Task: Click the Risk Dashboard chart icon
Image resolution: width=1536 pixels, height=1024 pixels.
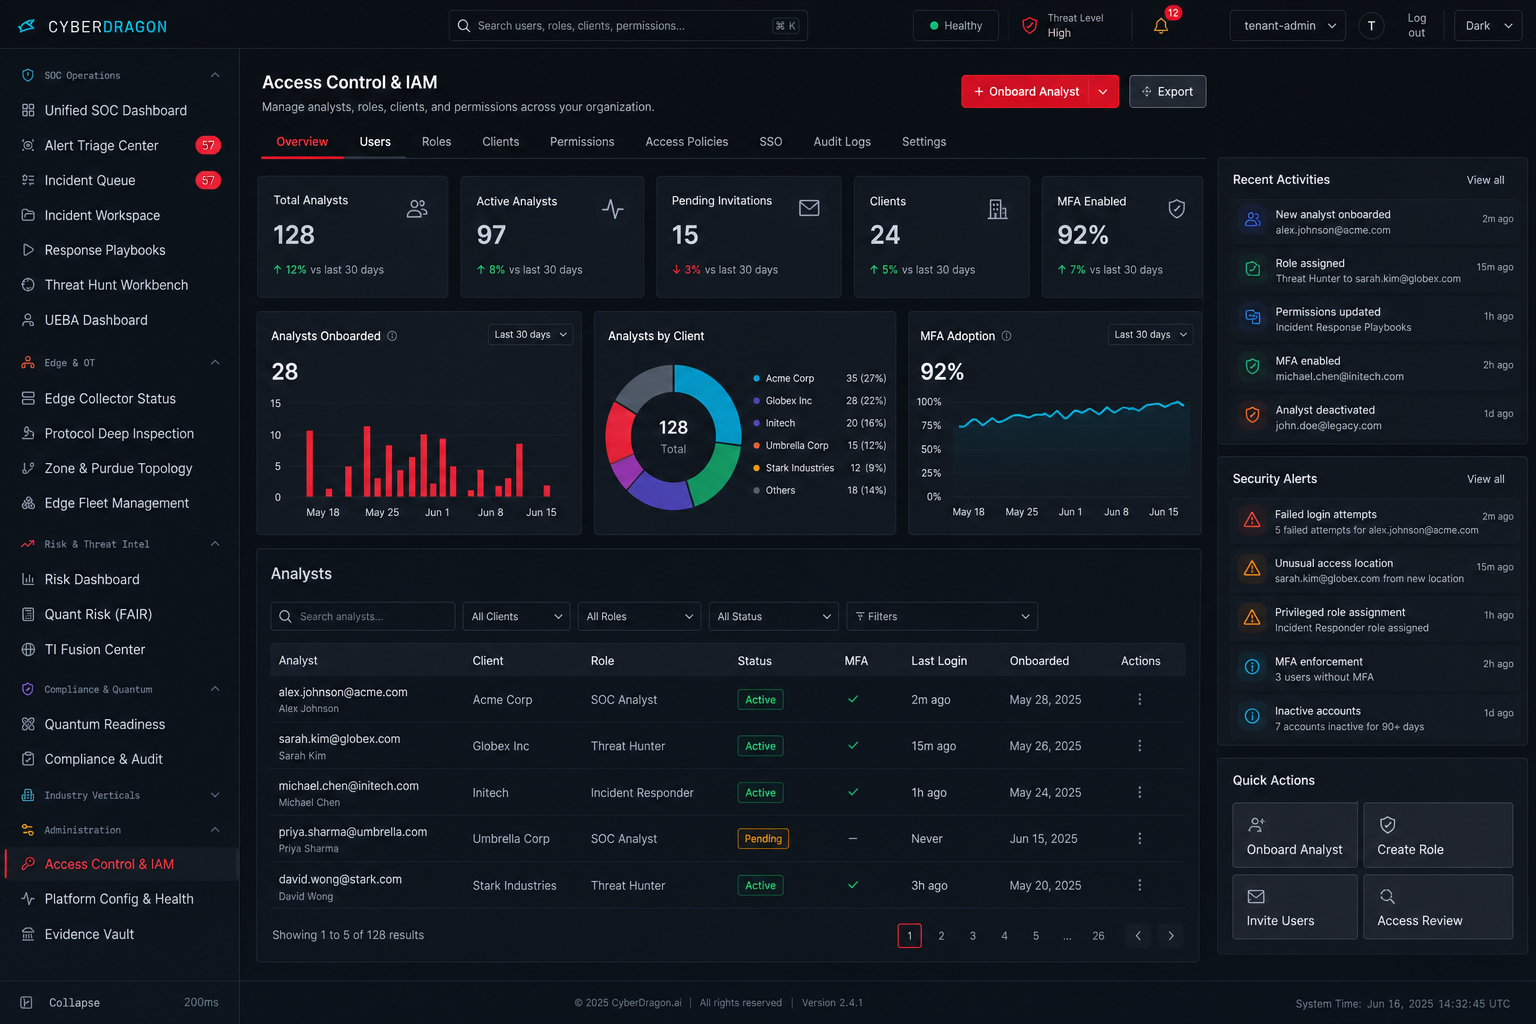Action: click(x=28, y=579)
